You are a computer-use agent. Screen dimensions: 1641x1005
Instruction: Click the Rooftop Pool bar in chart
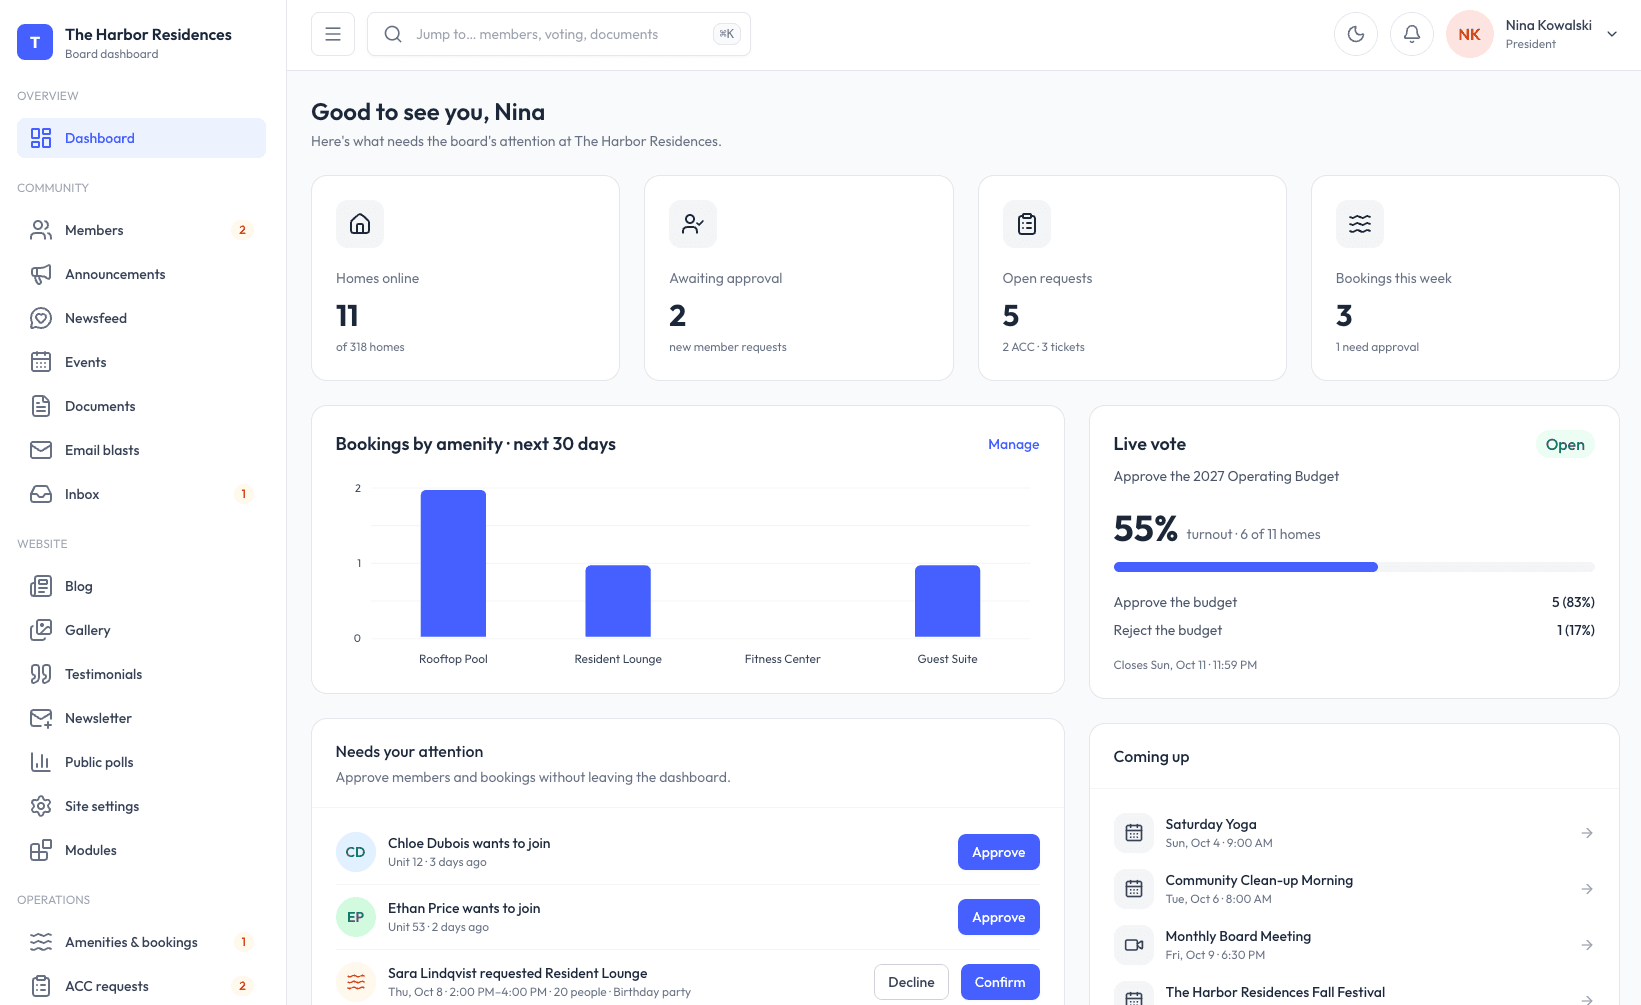[x=453, y=563]
